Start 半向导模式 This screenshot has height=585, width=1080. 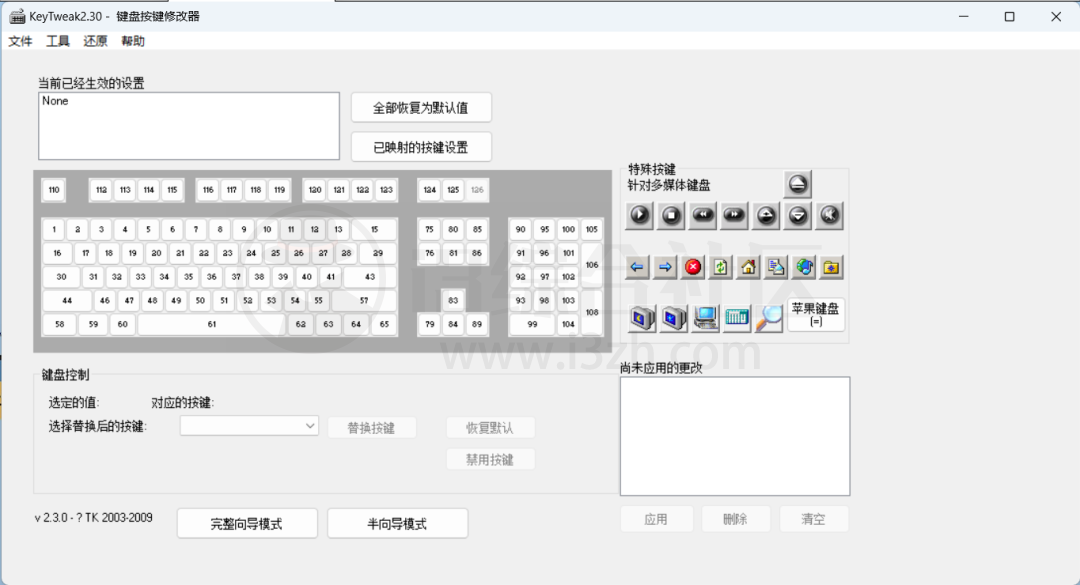pos(397,524)
